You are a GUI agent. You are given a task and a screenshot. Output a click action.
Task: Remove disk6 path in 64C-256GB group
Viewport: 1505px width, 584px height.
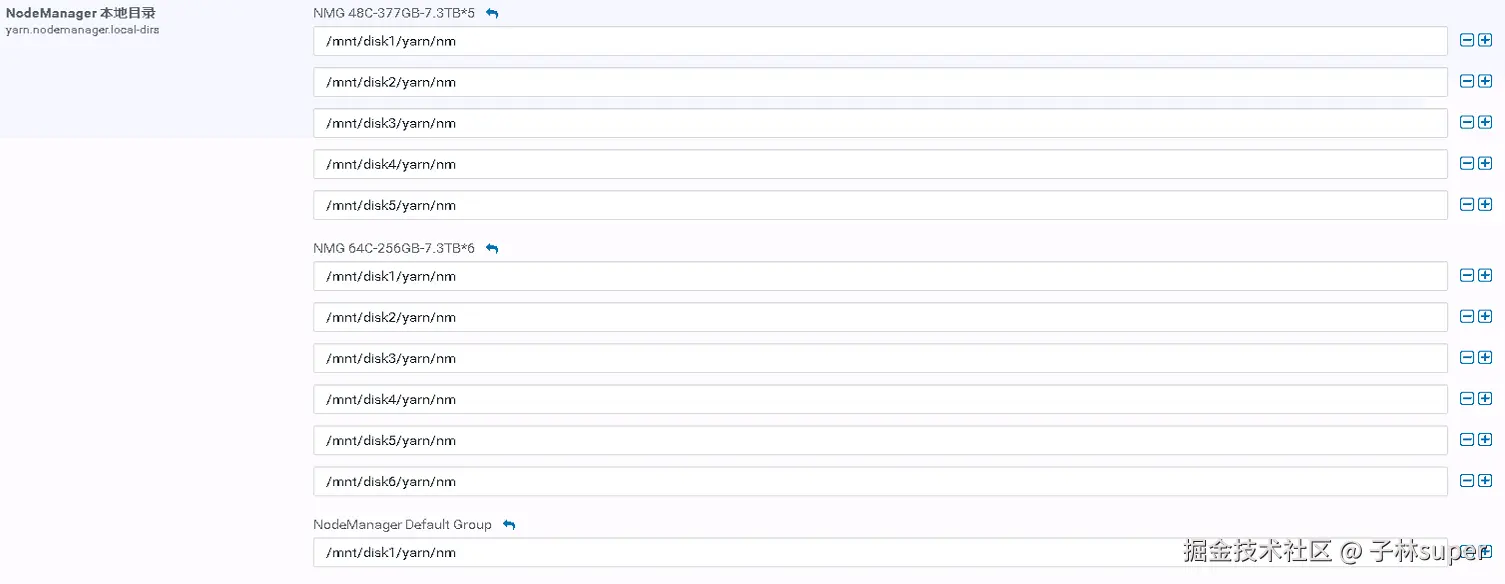1467,481
